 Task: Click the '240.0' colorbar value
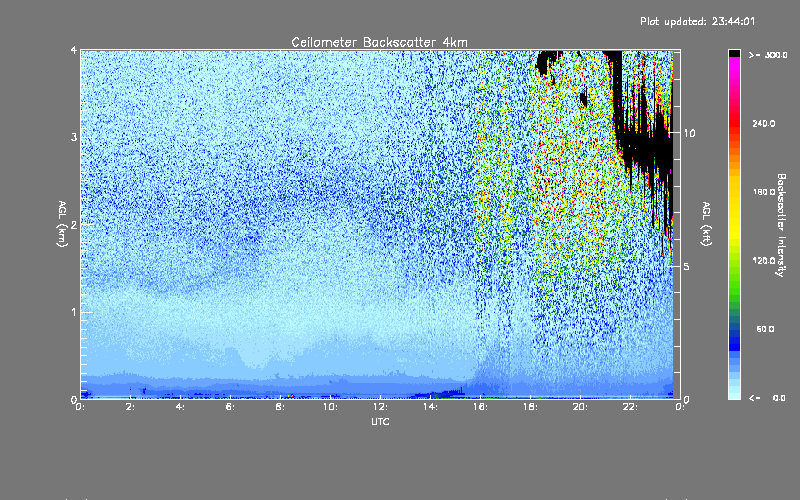click(764, 123)
